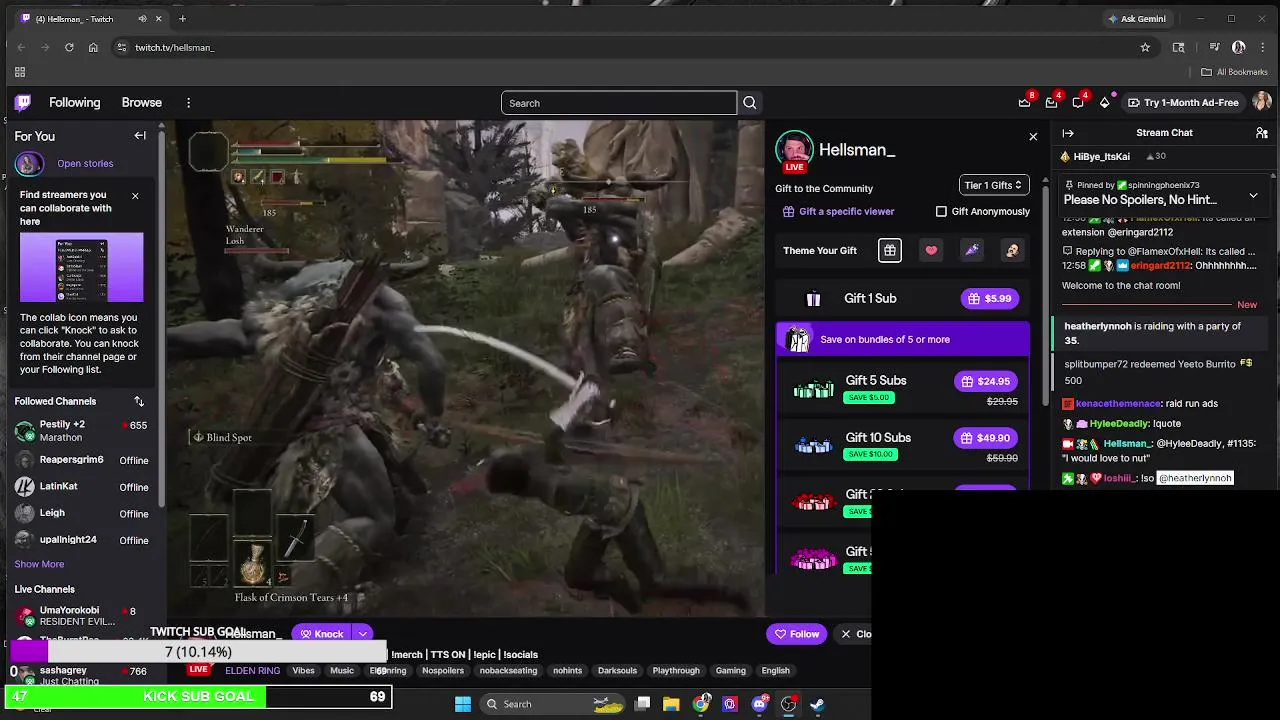Sort Followed Channels with arrows icon

(x=139, y=401)
